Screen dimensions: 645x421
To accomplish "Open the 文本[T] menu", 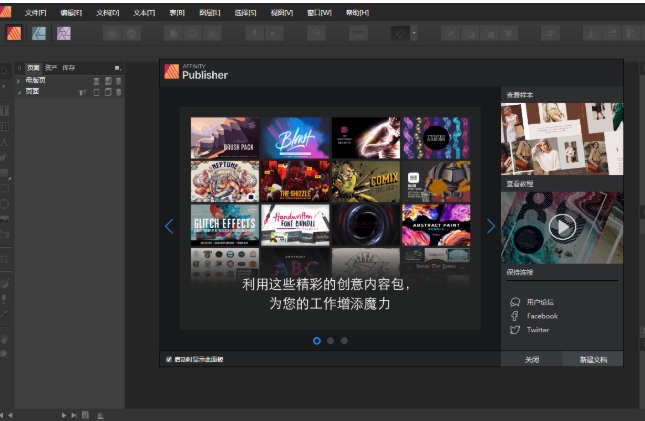I will [x=144, y=13].
